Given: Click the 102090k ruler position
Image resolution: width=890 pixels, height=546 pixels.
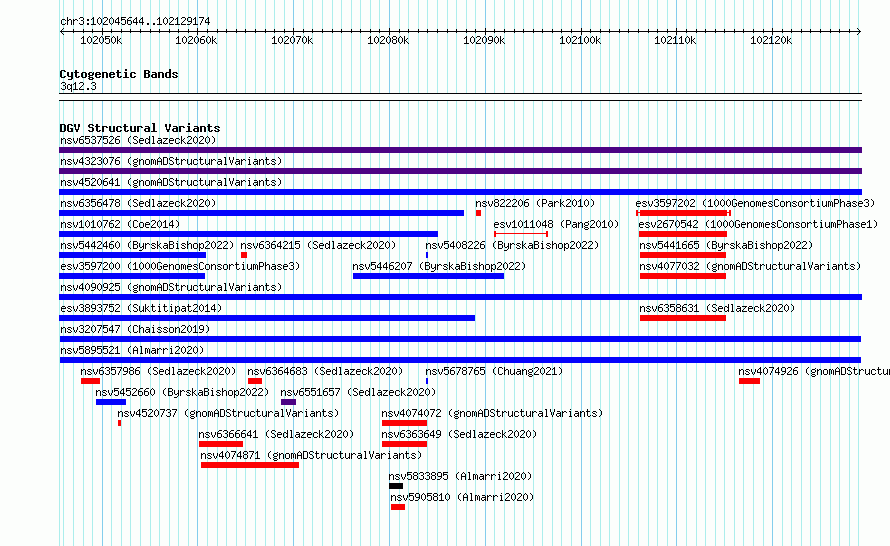Looking at the screenshot, I should click(x=484, y=40).
